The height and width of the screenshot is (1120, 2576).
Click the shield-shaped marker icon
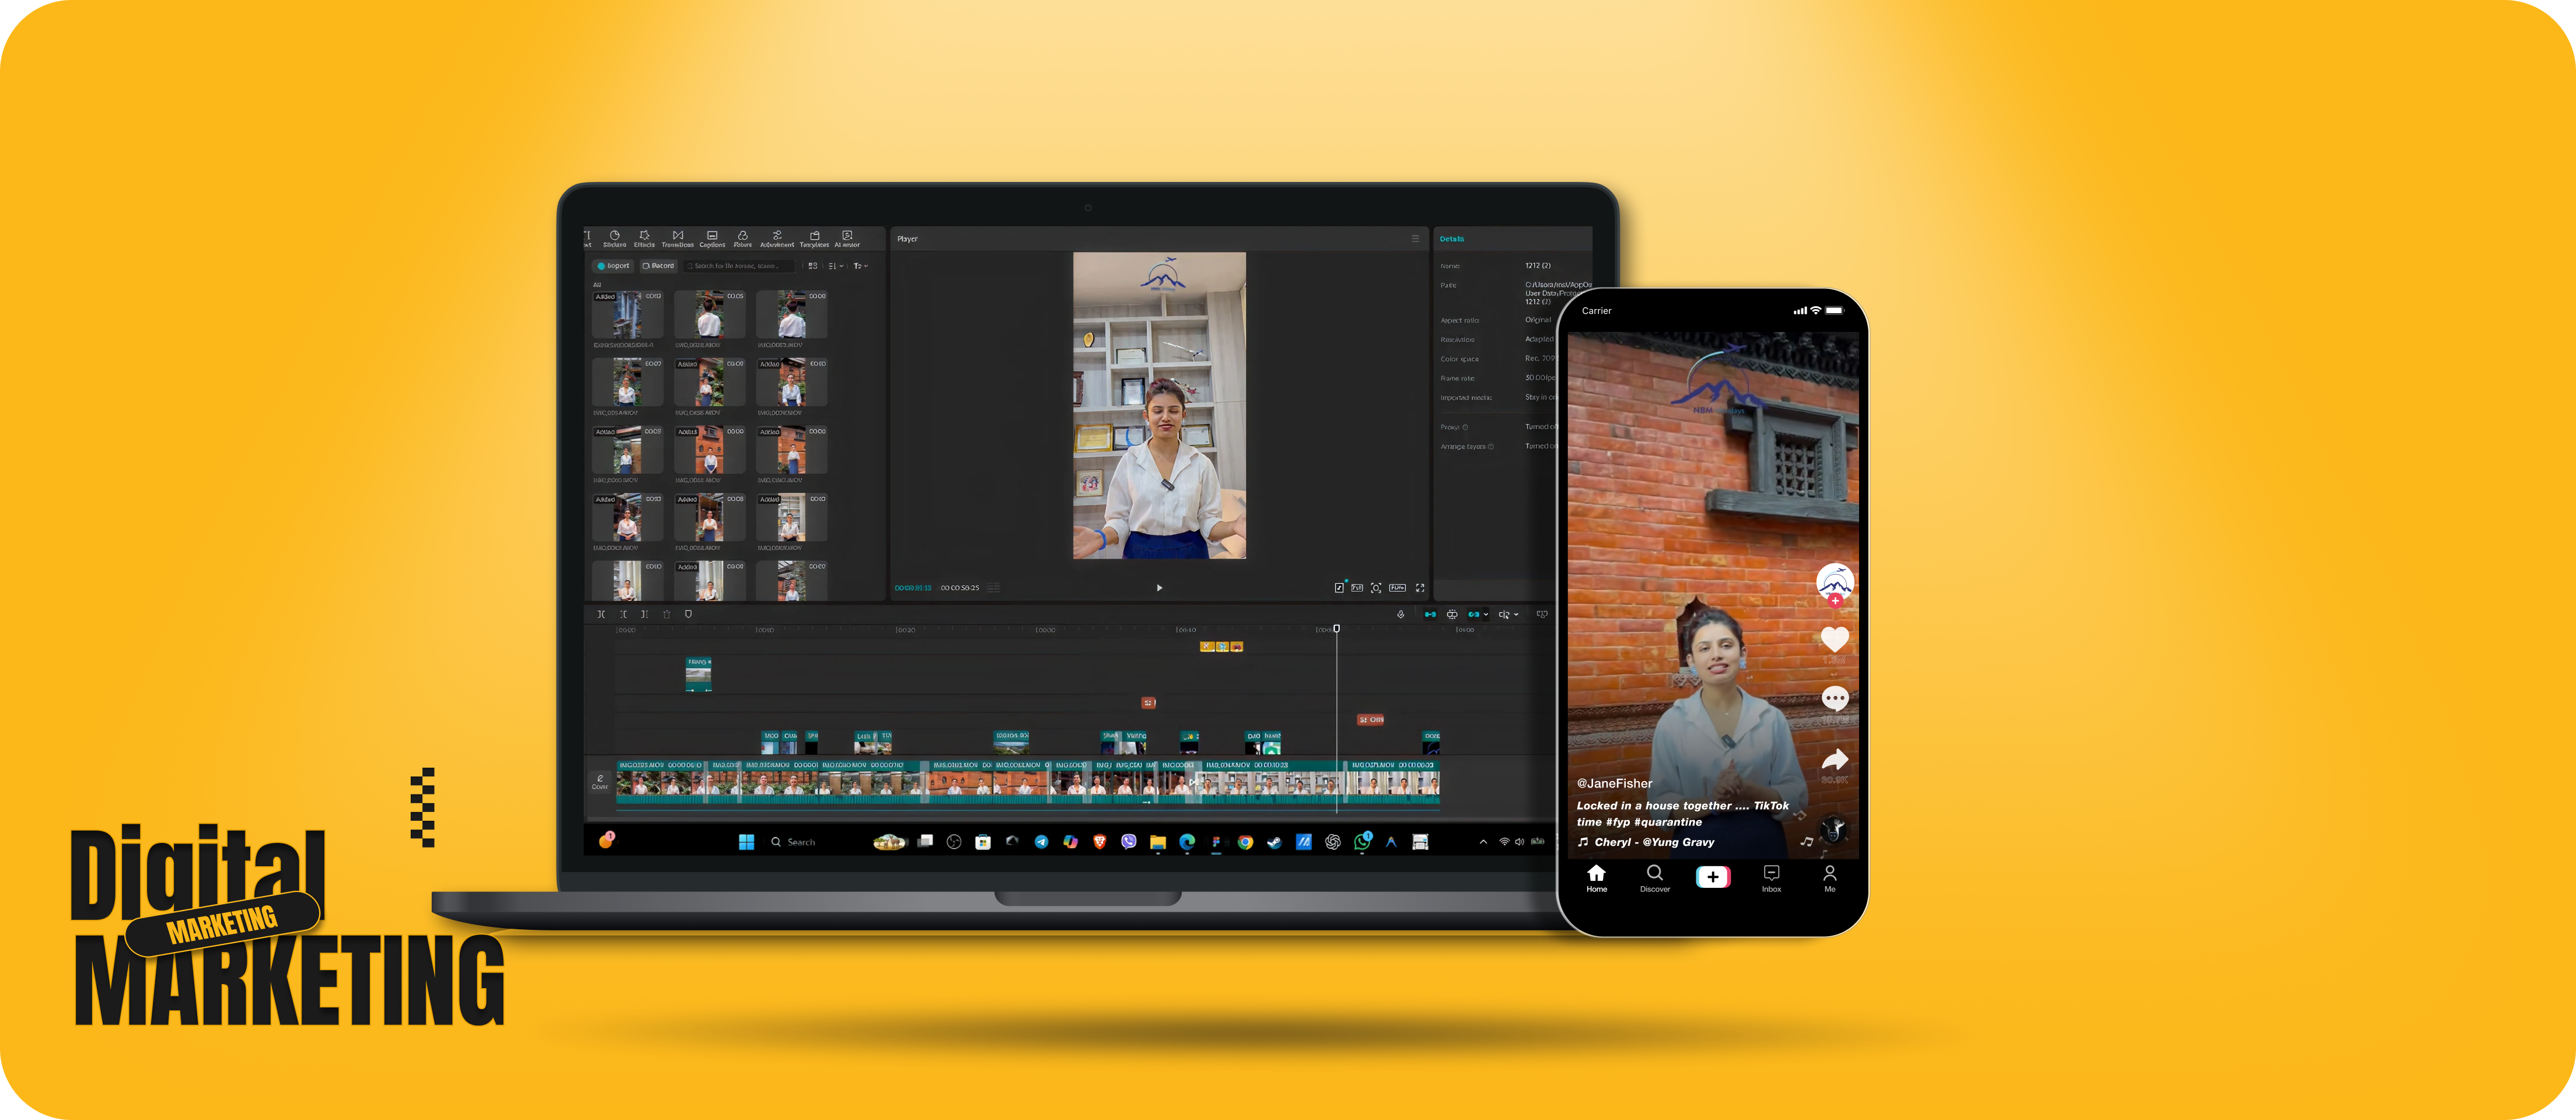[x=688, y=614]
